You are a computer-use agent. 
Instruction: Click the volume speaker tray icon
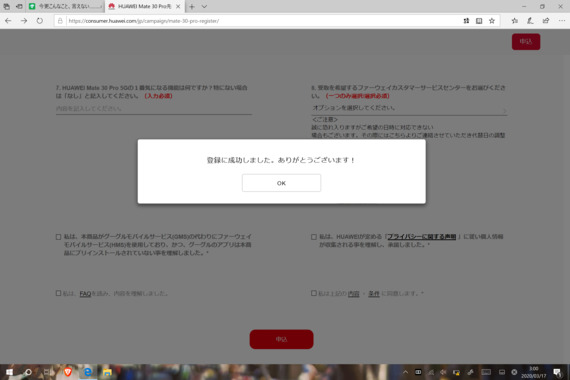[443, 372]
